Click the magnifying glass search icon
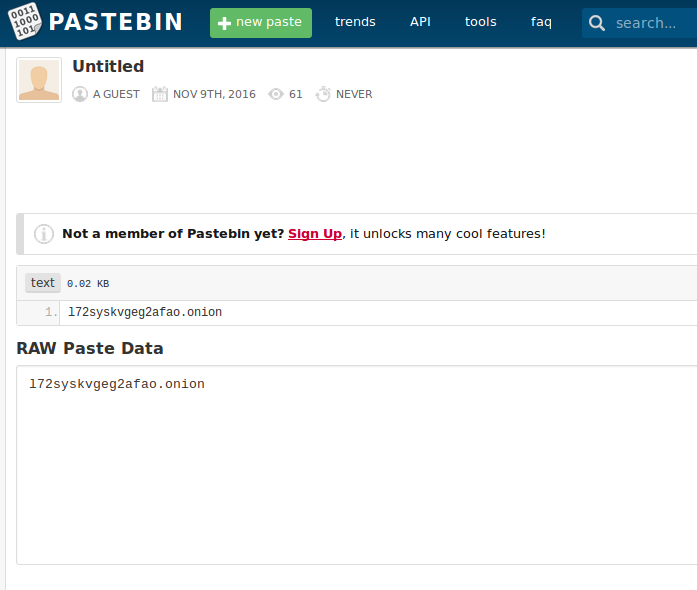 pos(597,23)
